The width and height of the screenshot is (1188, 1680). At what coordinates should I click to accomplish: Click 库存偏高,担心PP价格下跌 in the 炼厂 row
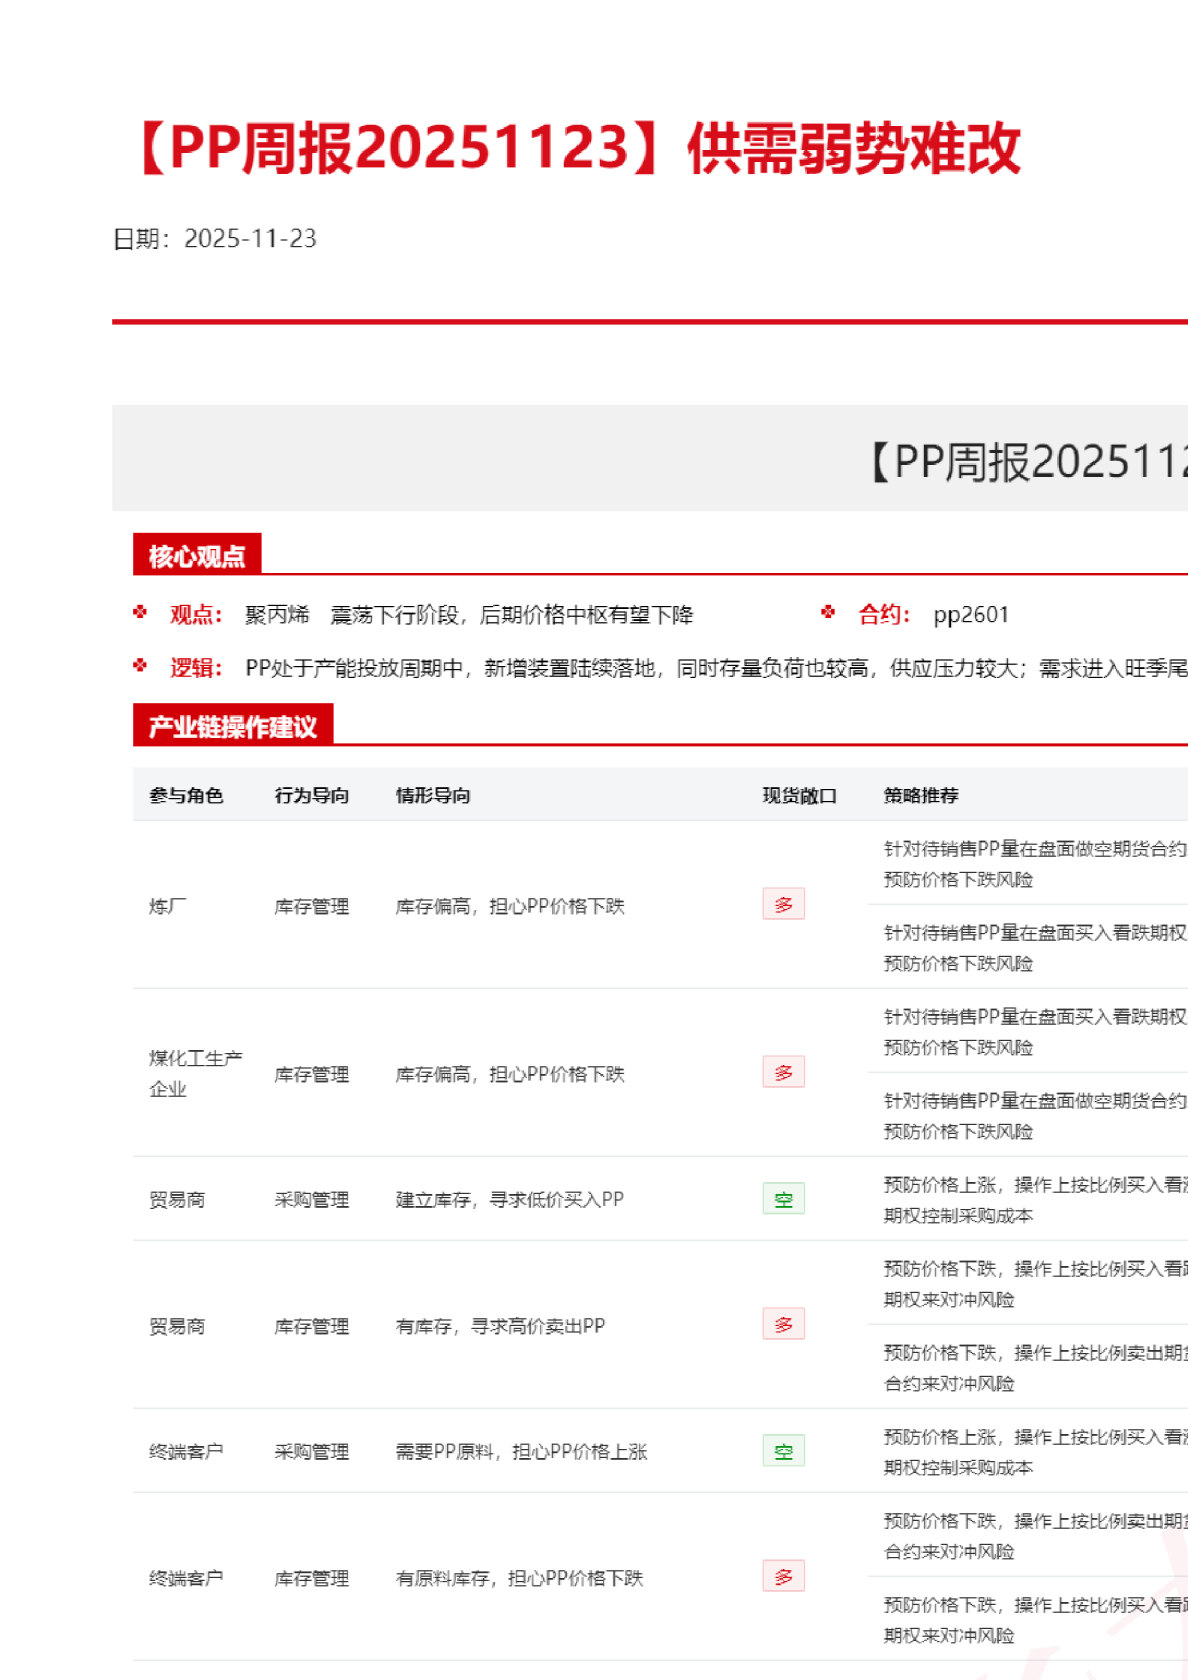point(510,906)
